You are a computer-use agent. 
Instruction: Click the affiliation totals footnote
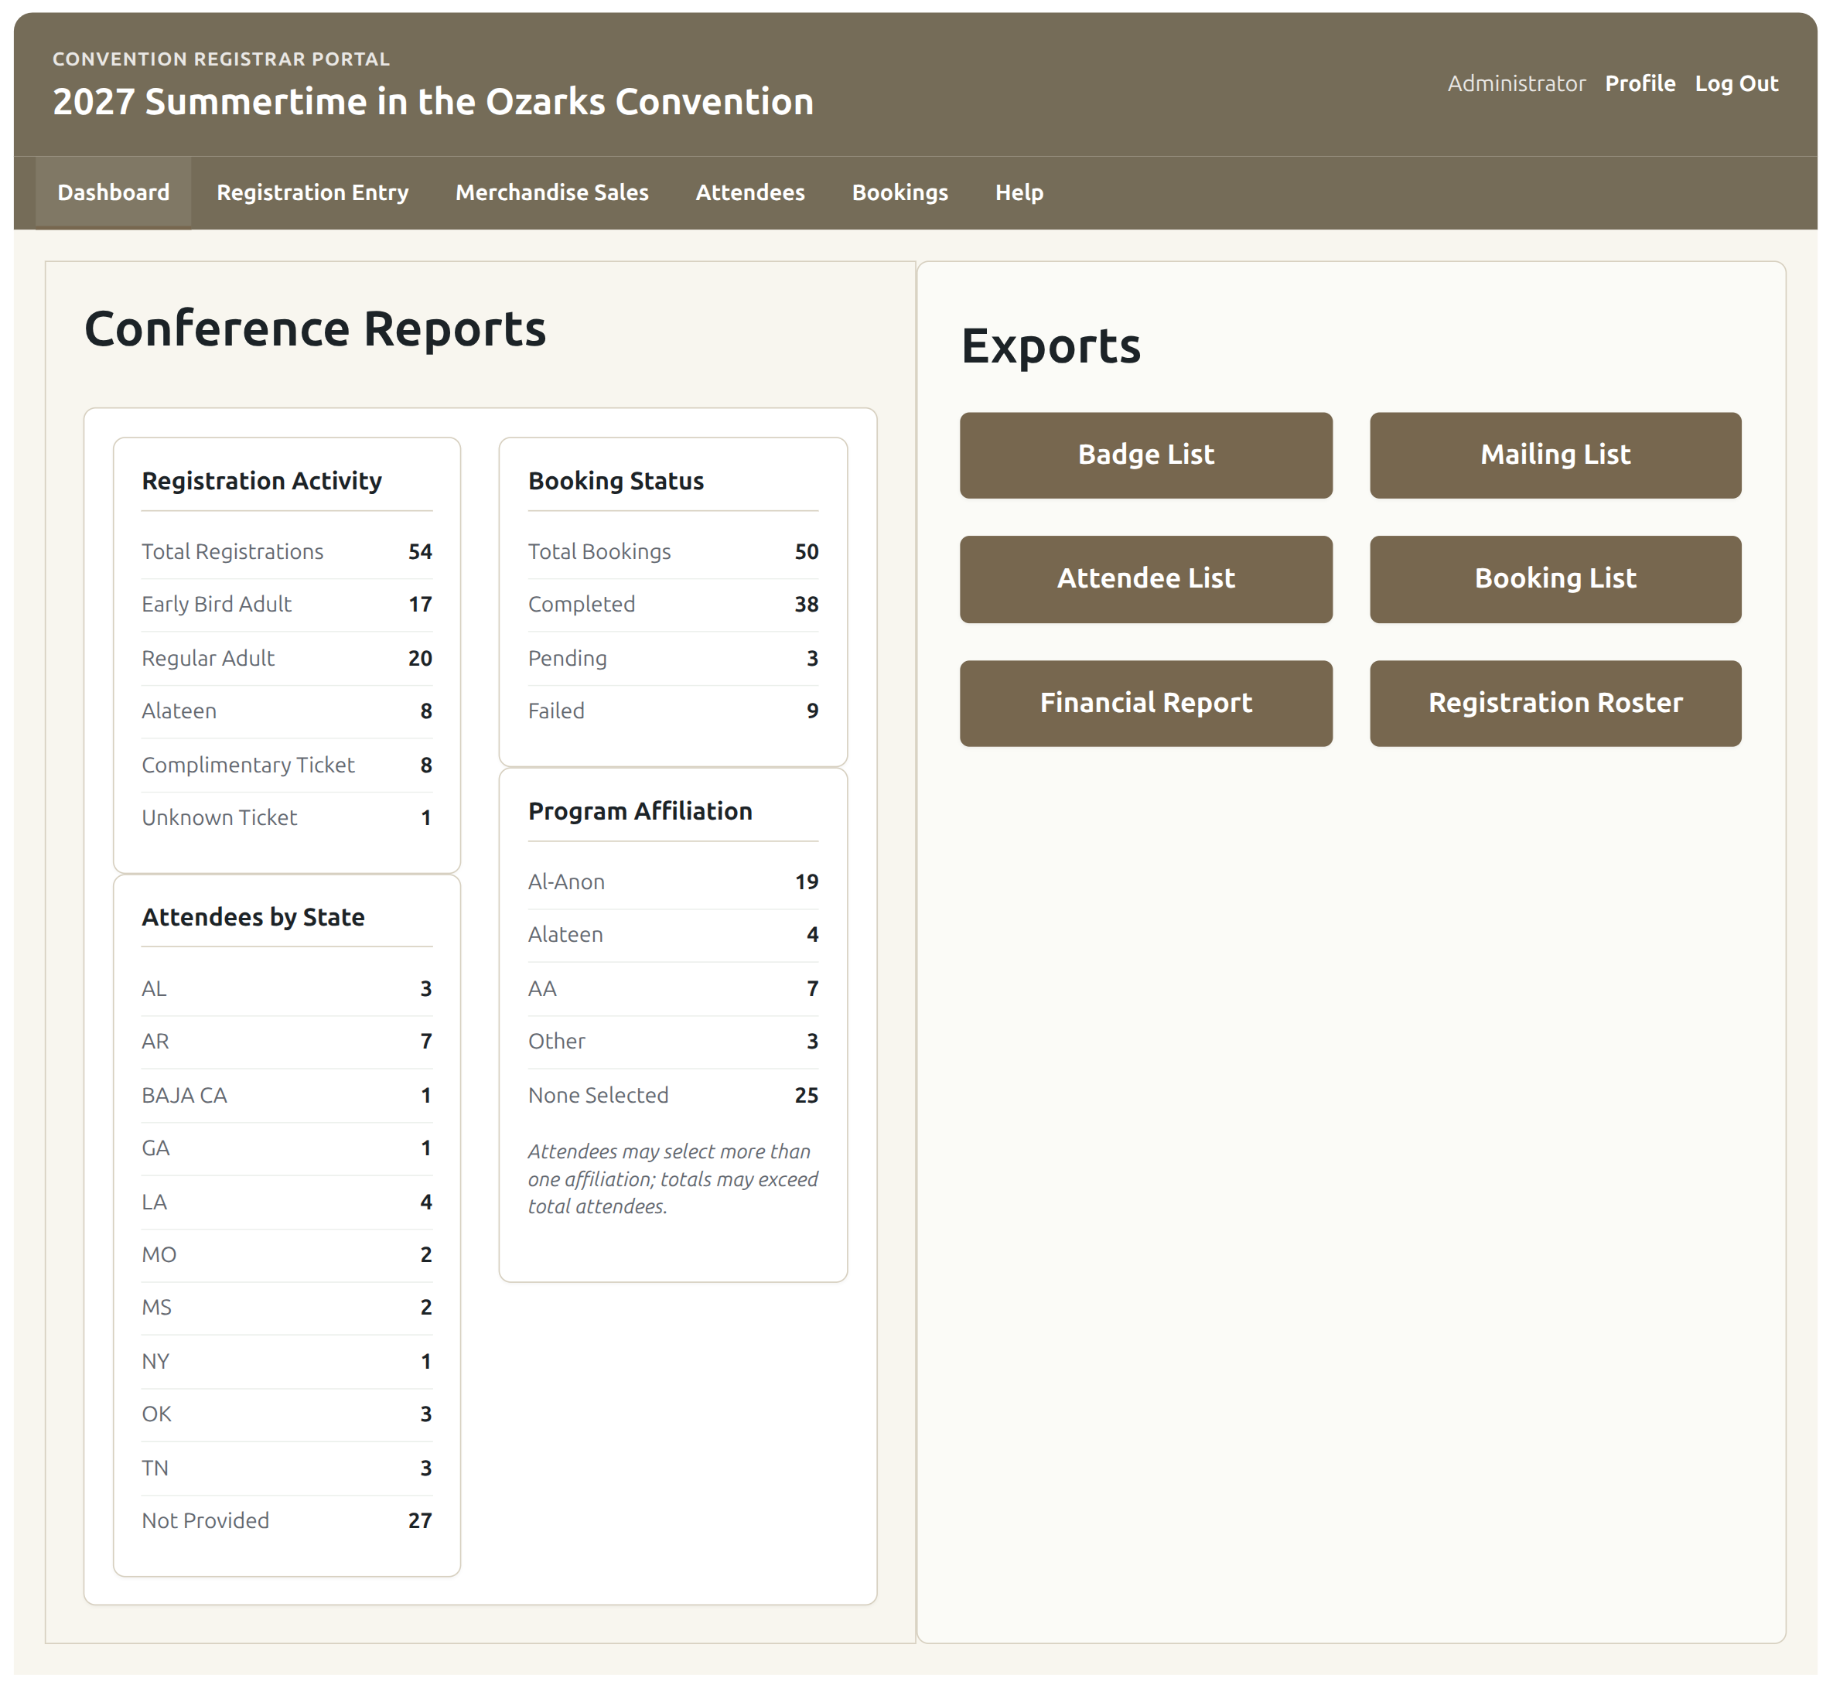673,1180
